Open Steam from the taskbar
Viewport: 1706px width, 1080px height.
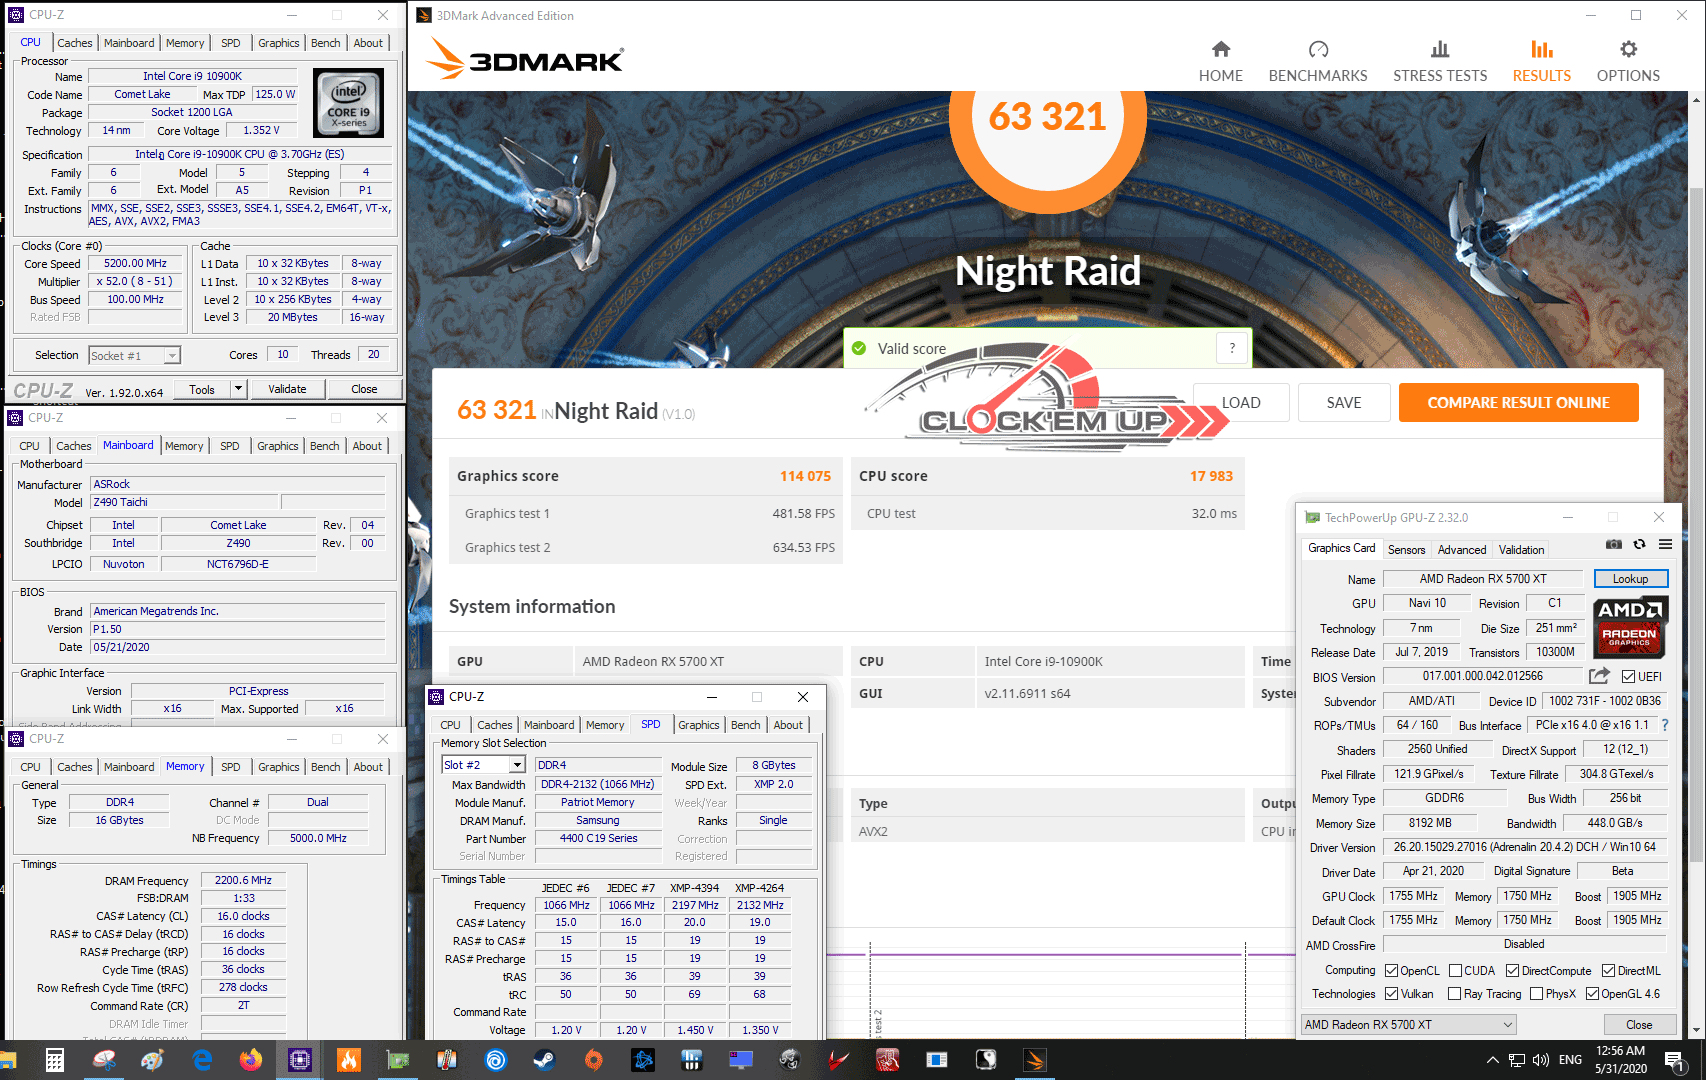[x=544, y=1060]
